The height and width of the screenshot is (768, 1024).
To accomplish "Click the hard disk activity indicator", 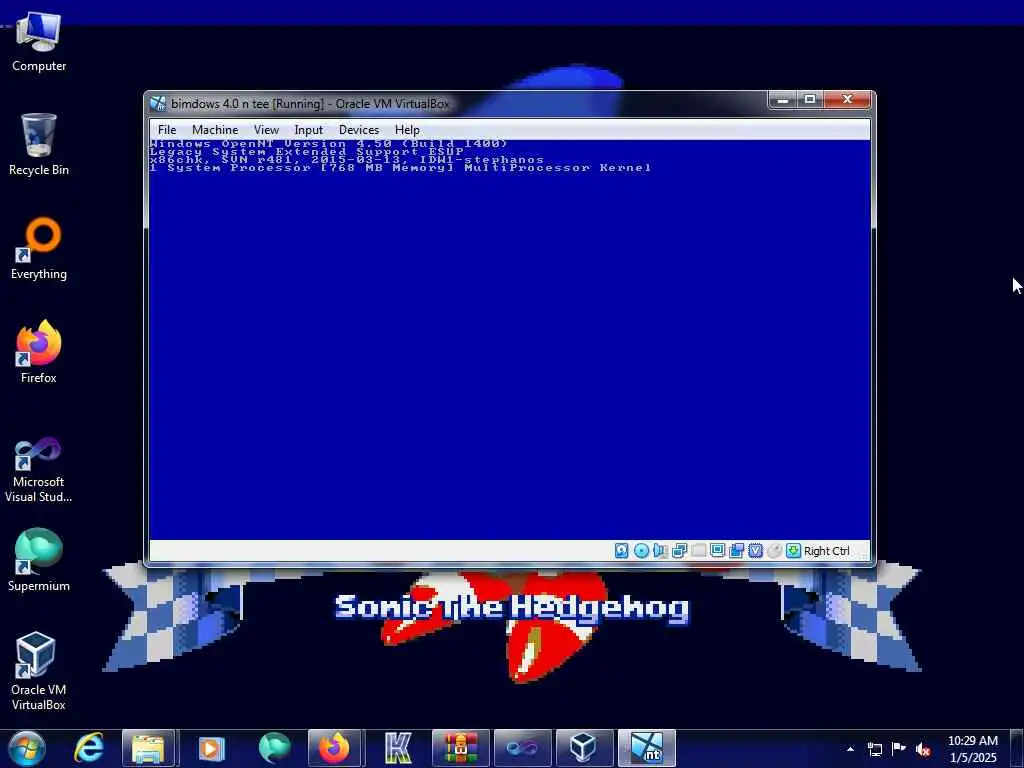I will pyautogui.click(x=621, y=551).
